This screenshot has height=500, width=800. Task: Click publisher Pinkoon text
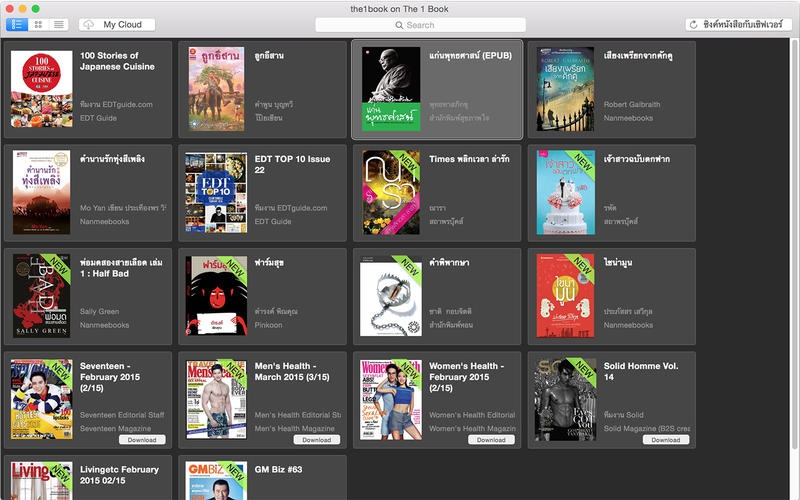(268, 325)
